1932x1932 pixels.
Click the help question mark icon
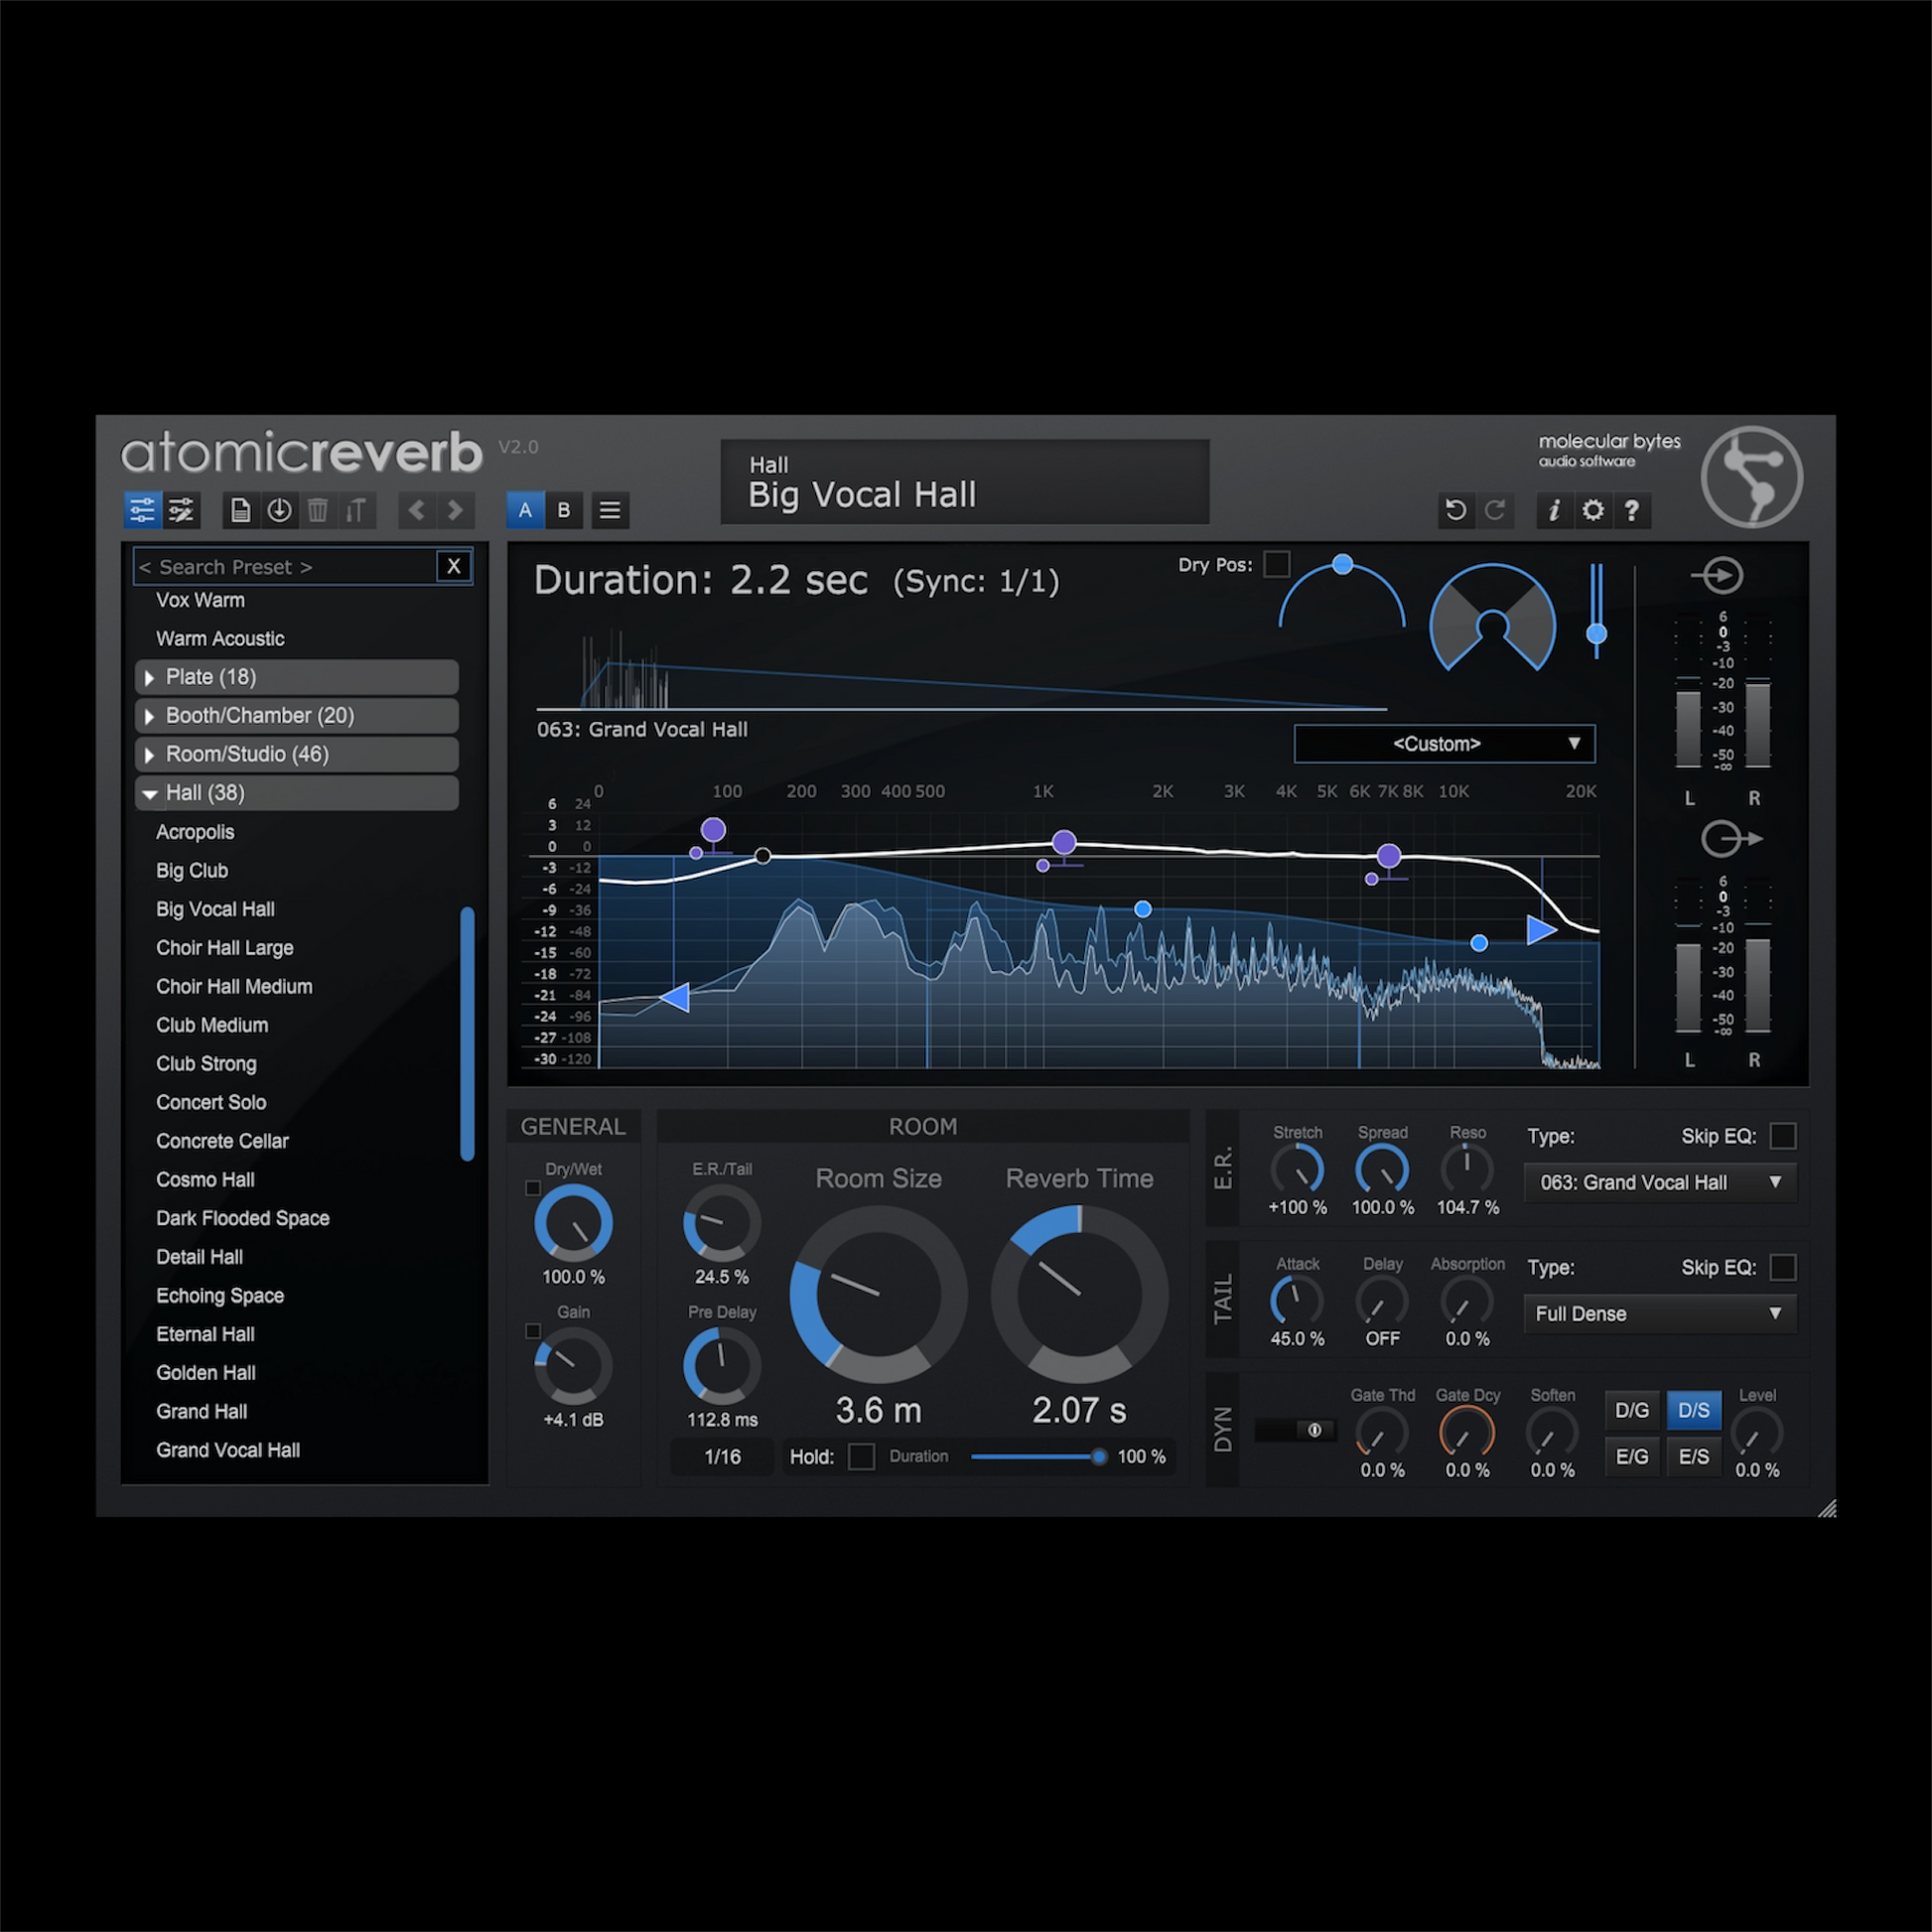pos(1632,511)
